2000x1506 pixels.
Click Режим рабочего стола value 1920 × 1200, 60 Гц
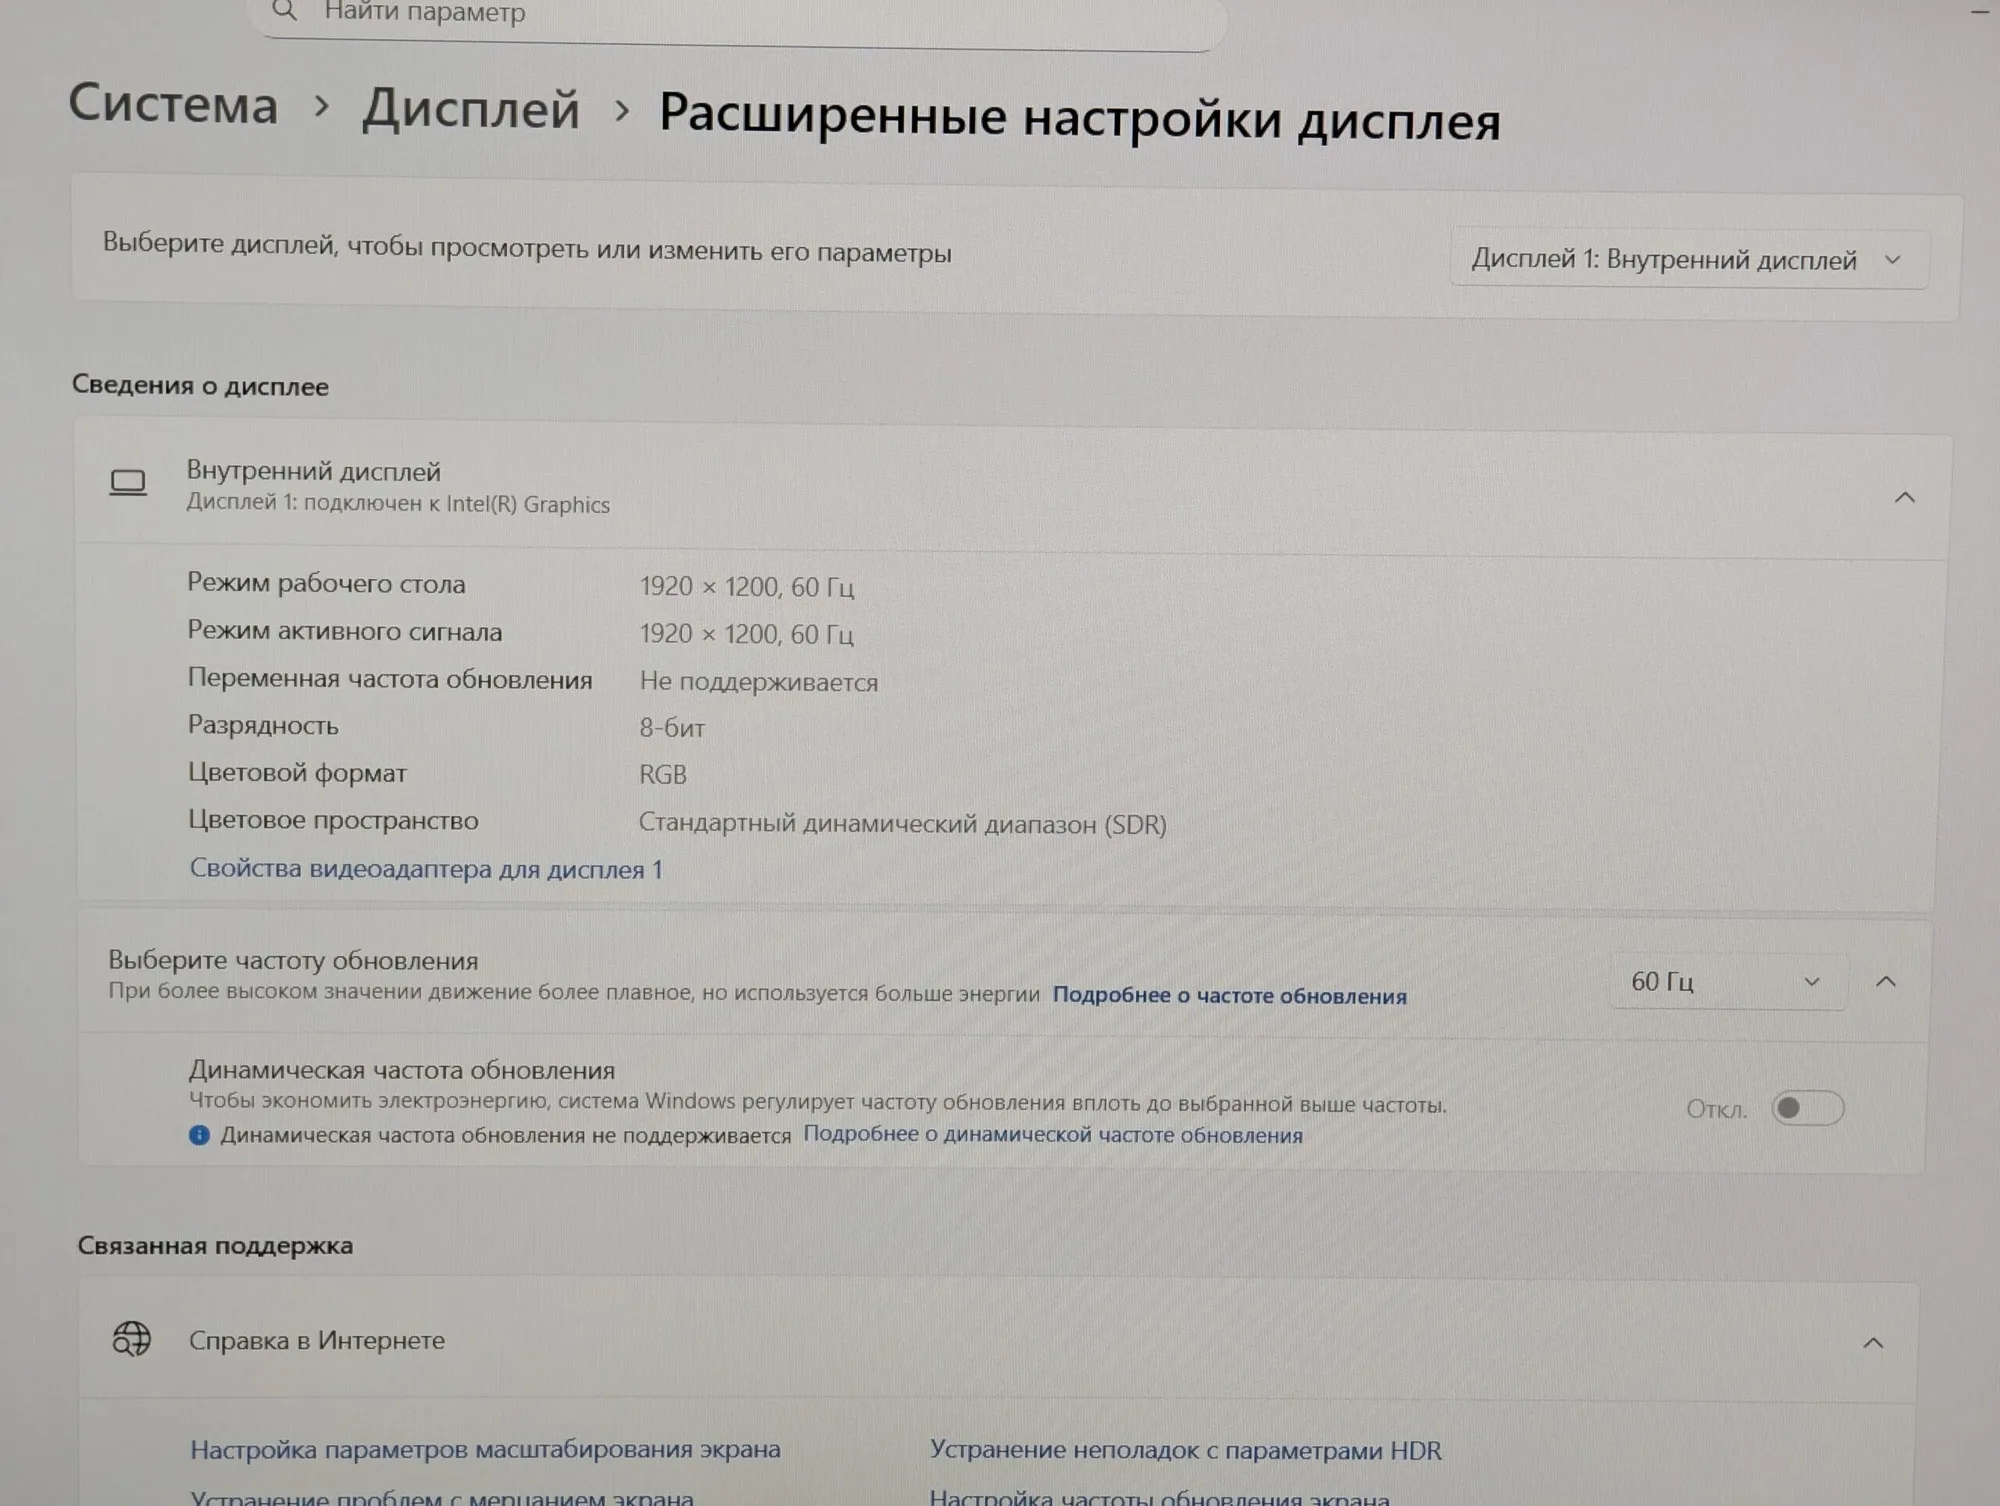tap(747, 586)
